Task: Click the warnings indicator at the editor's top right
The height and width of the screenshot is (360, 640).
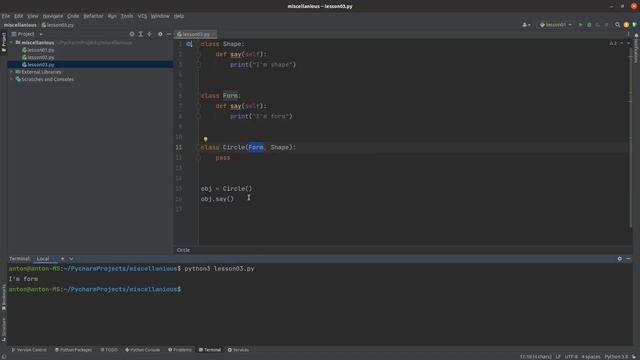Action: click(613, 43)
